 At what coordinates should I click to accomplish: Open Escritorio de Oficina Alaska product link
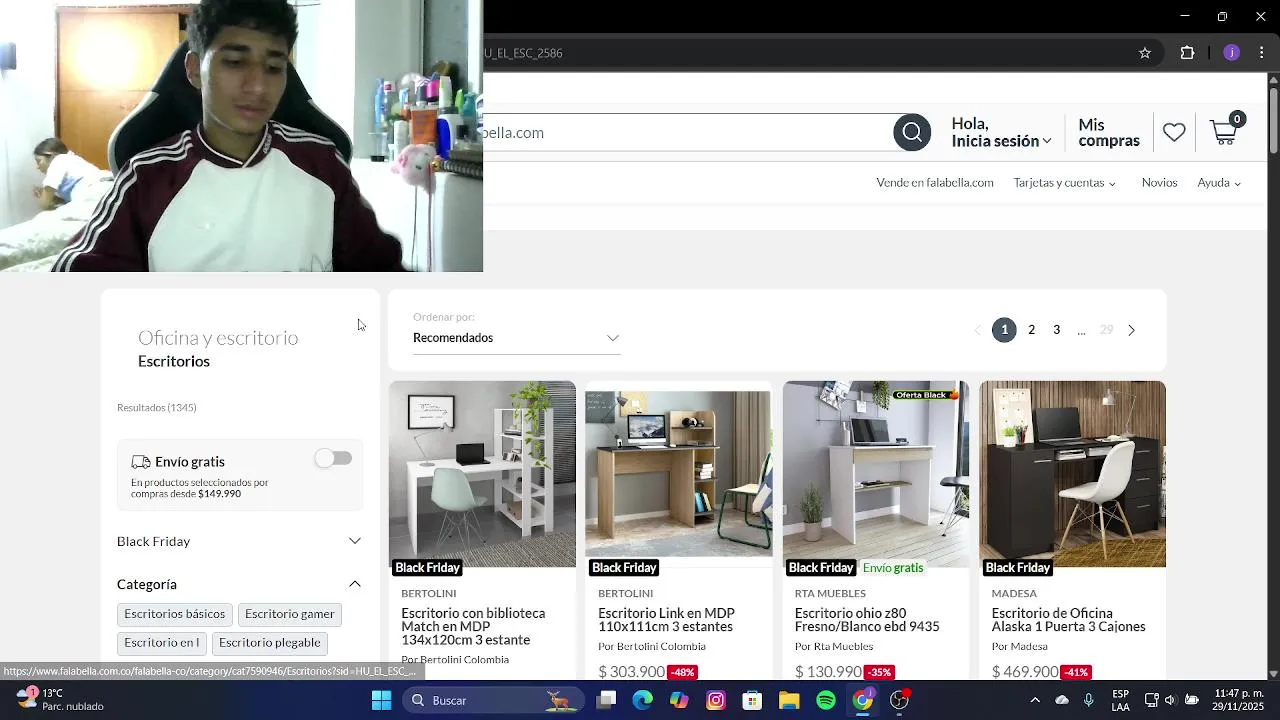coord(1068,620)
